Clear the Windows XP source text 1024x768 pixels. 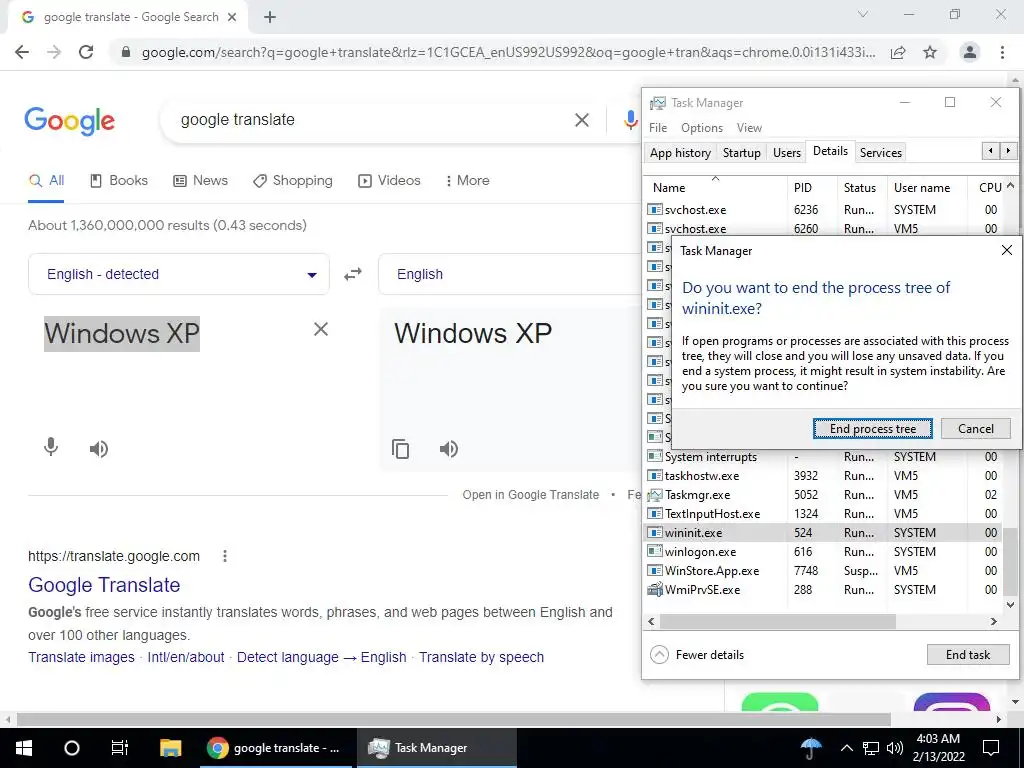321,329
